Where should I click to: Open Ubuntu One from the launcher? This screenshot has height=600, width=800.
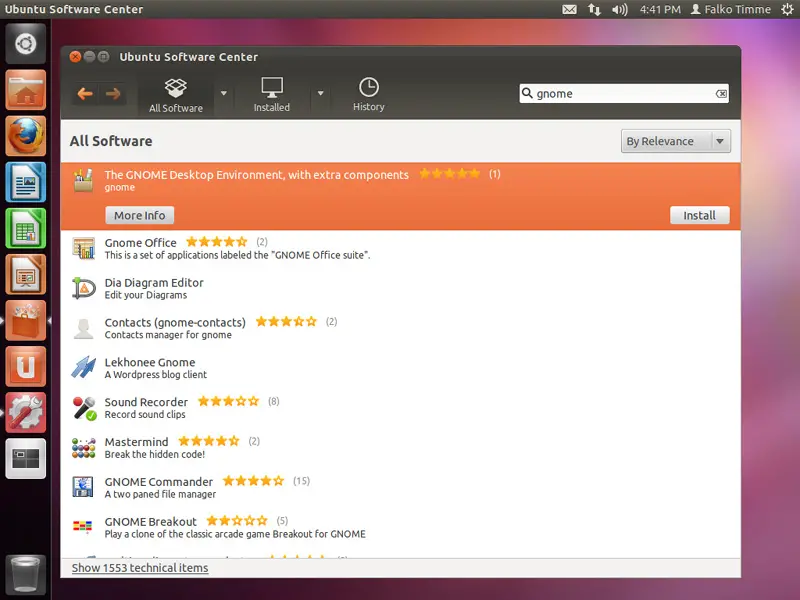pyautogui.click(x=26, y=366)
